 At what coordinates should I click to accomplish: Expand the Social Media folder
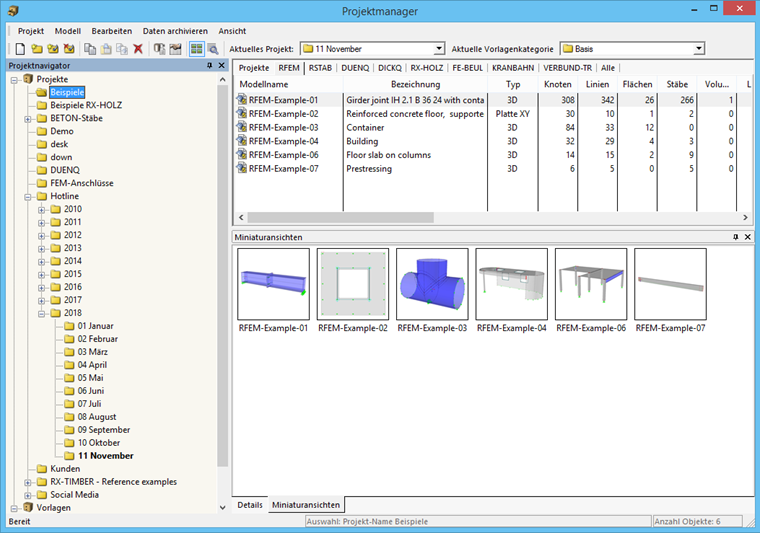[28, 496]
